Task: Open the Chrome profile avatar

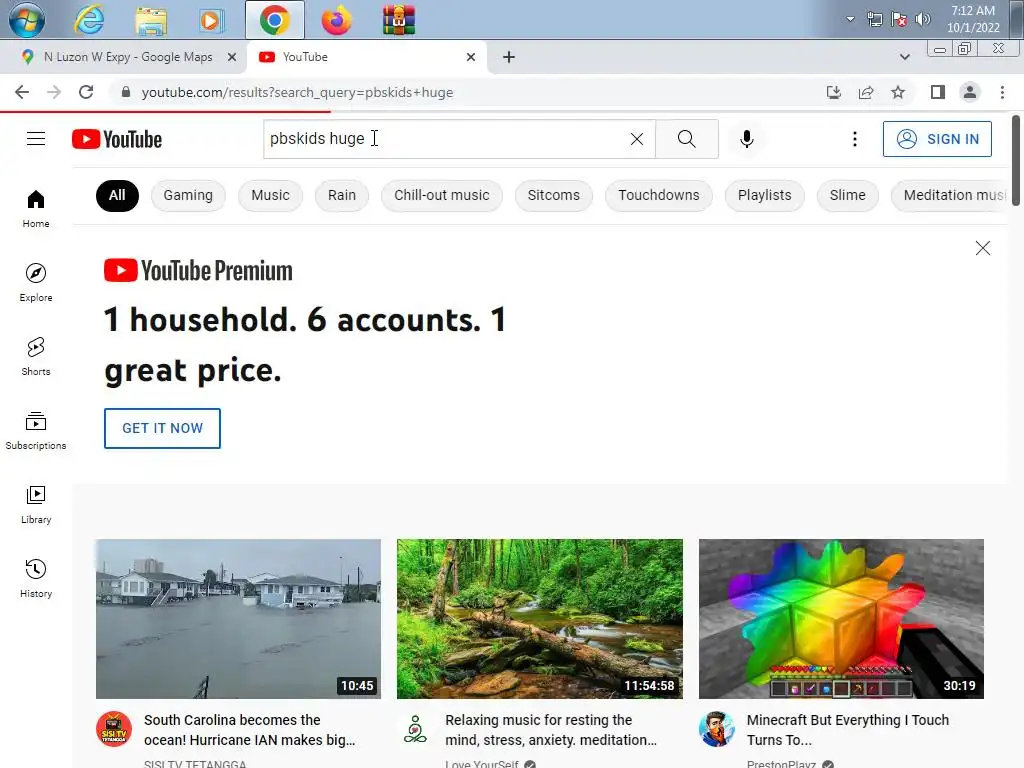Action: tap(970, 92)
